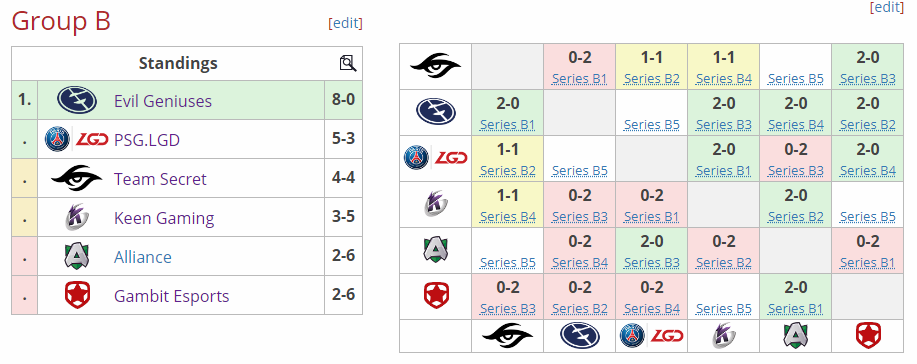Click Evil Geniuses logo in standings table
The width and height of the screenshot is (917, 364).
click(x=77, y=100)
